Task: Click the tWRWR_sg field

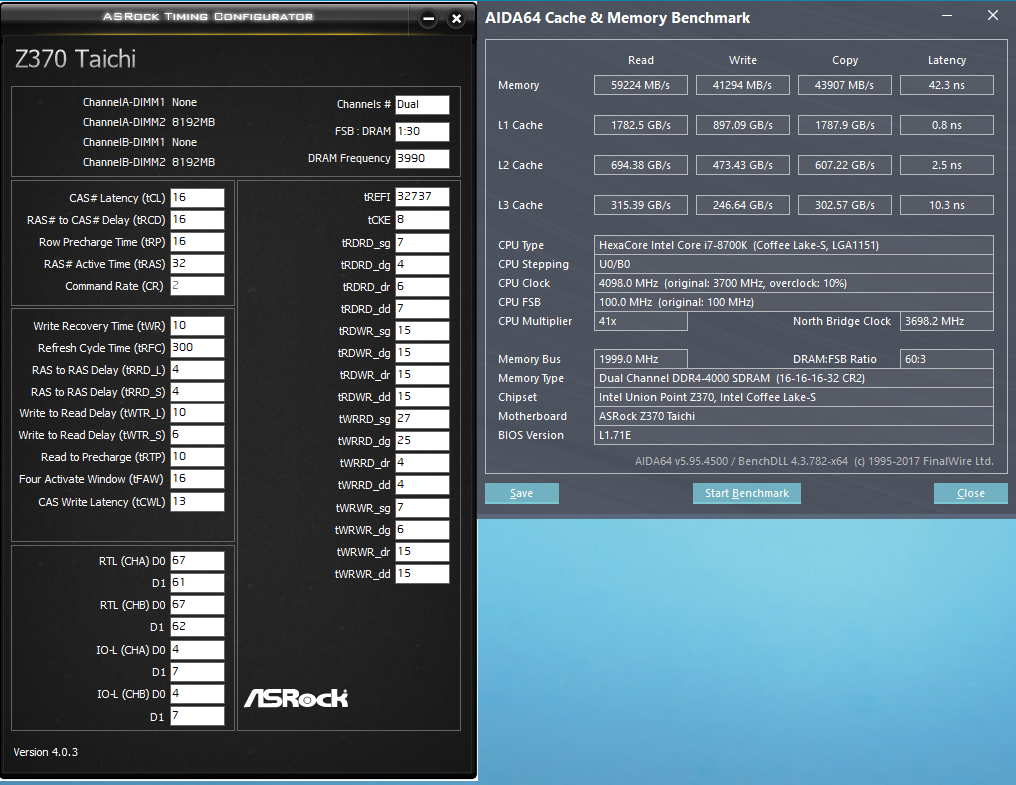Action: [422, 508]
